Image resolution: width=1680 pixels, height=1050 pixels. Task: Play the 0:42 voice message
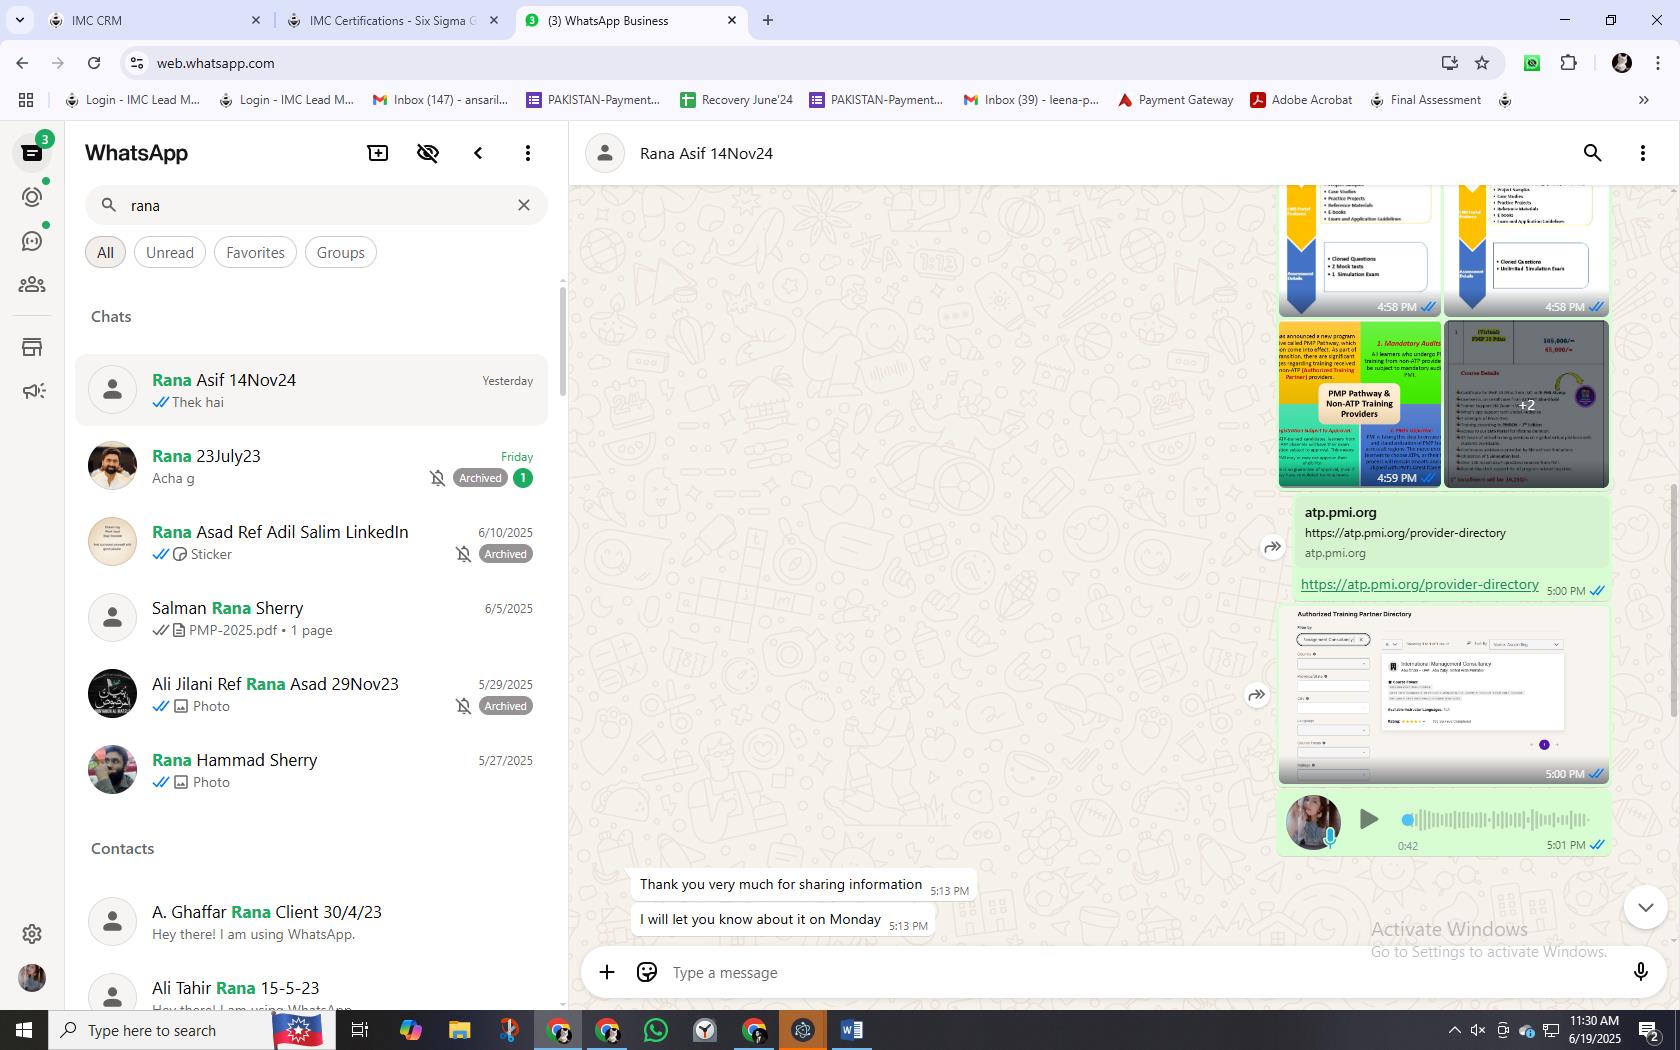tap(1369, 820)
